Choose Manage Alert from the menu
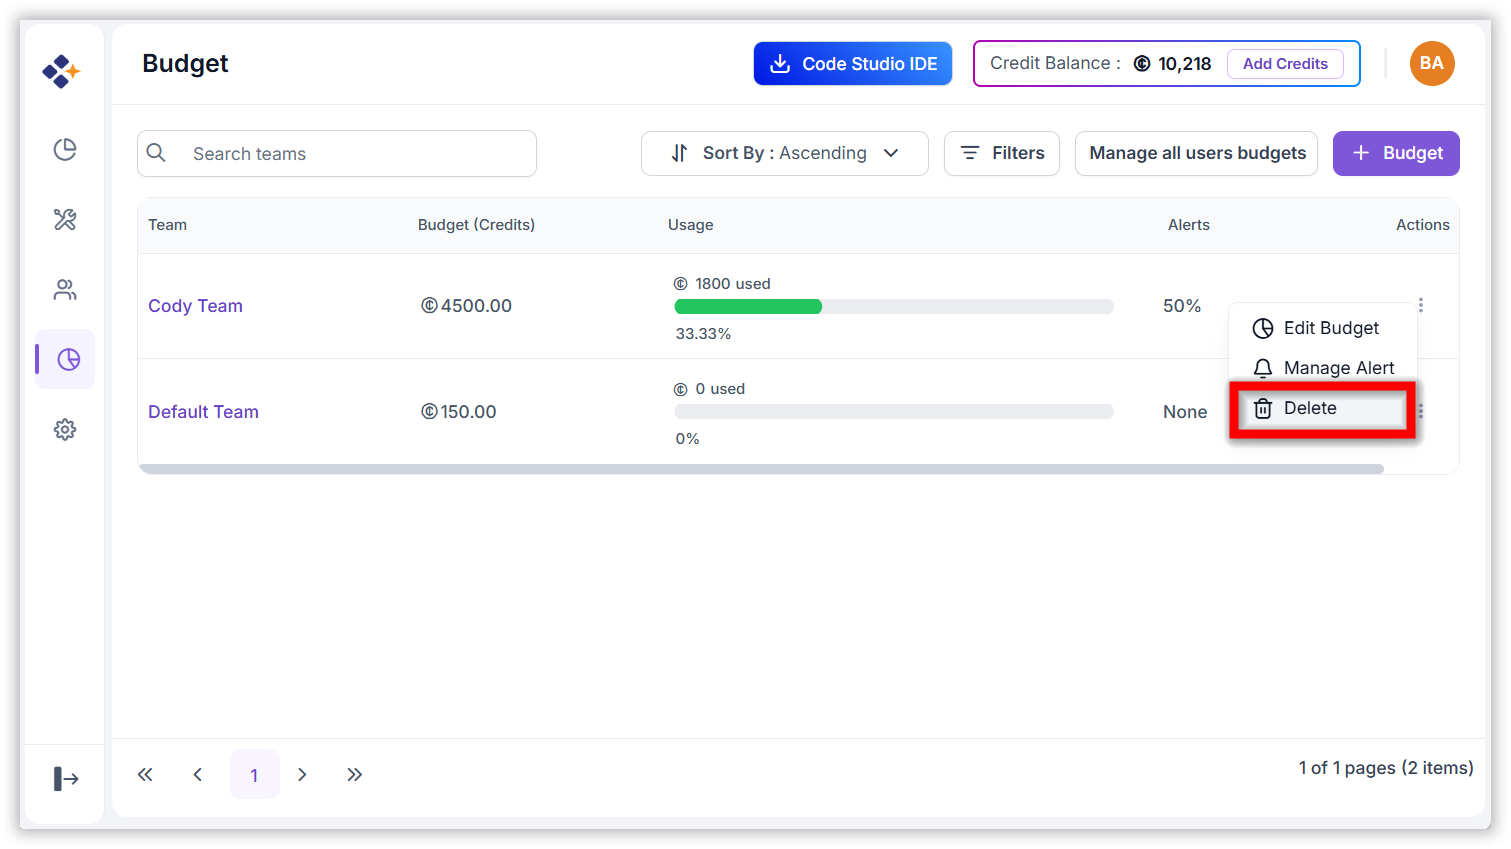Screen dimensions: 1511x849 point(1323,368)
